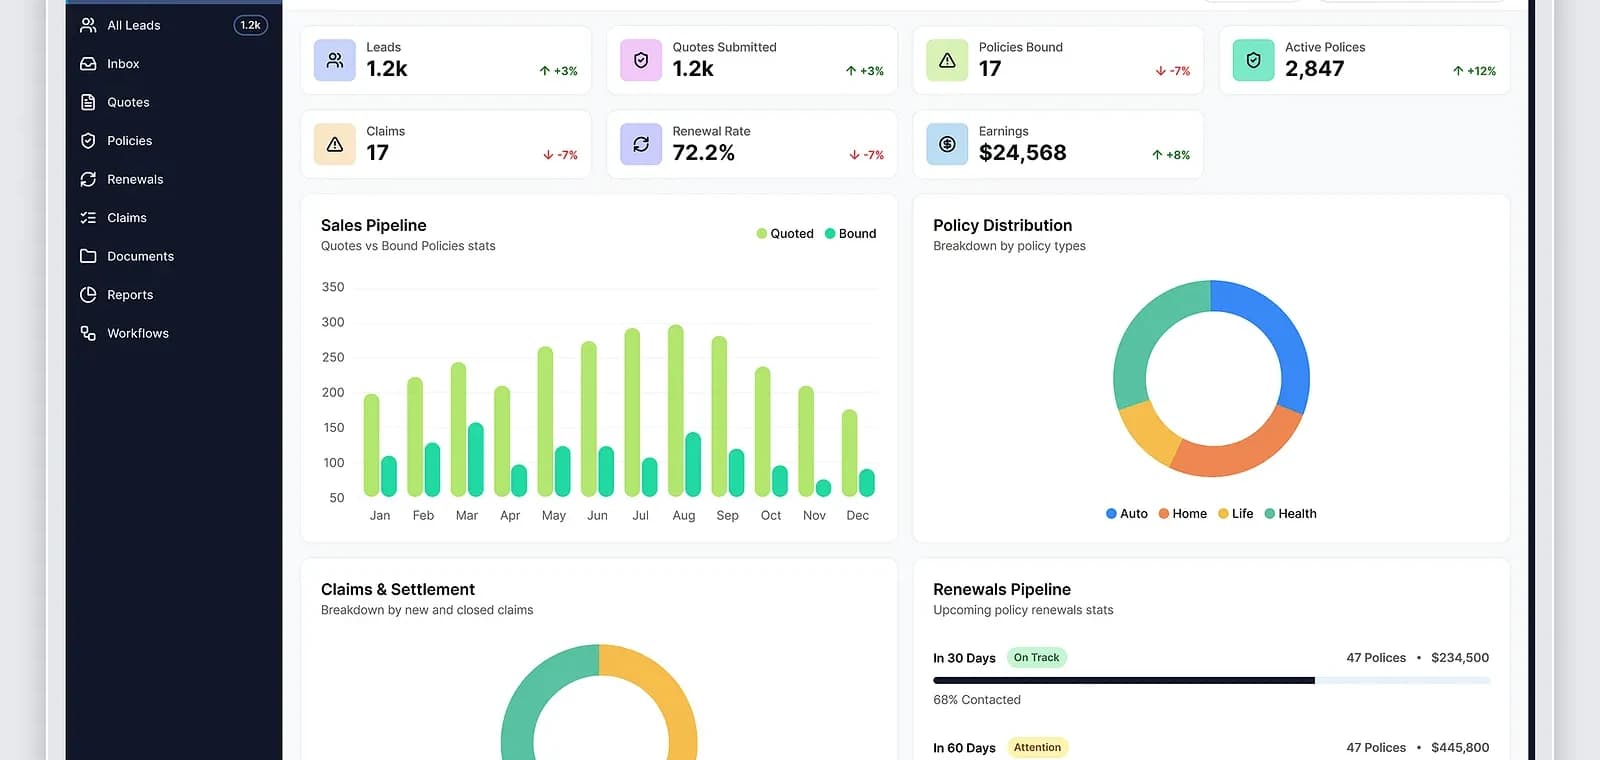Click the Reports pie chart icon

[x=88, y=295]
